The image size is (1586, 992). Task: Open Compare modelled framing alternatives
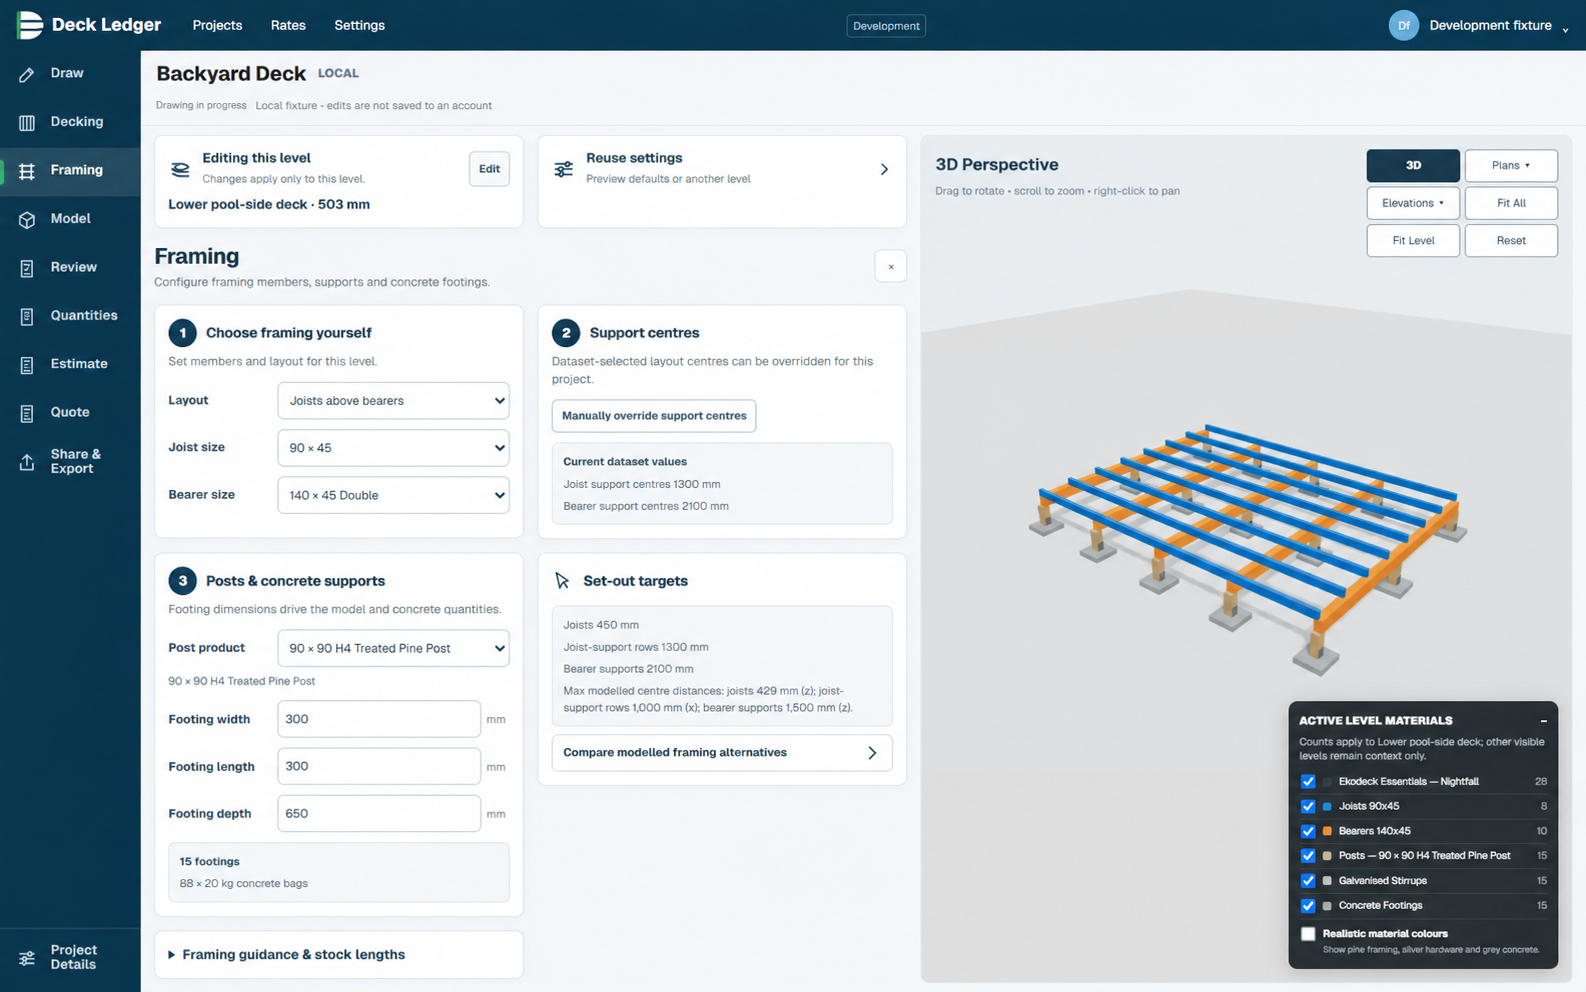point(722,753)
